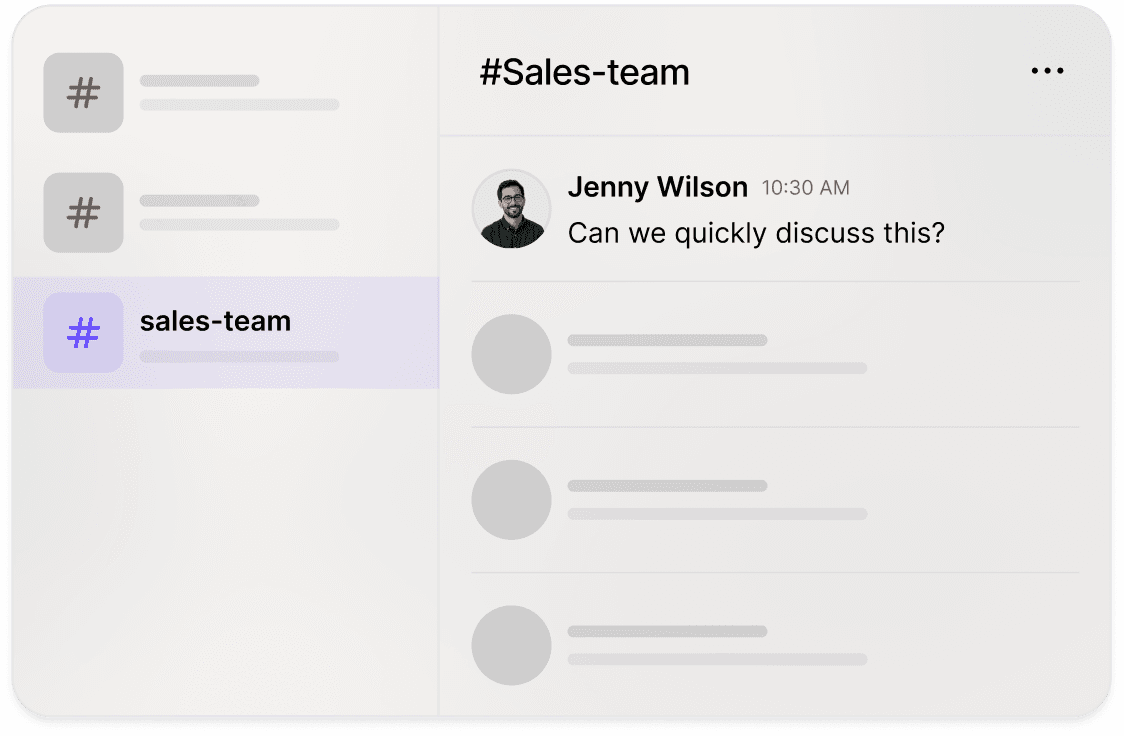
Task: Click the Jenny Wilson sender name
Action: click(x=657, y=187)
